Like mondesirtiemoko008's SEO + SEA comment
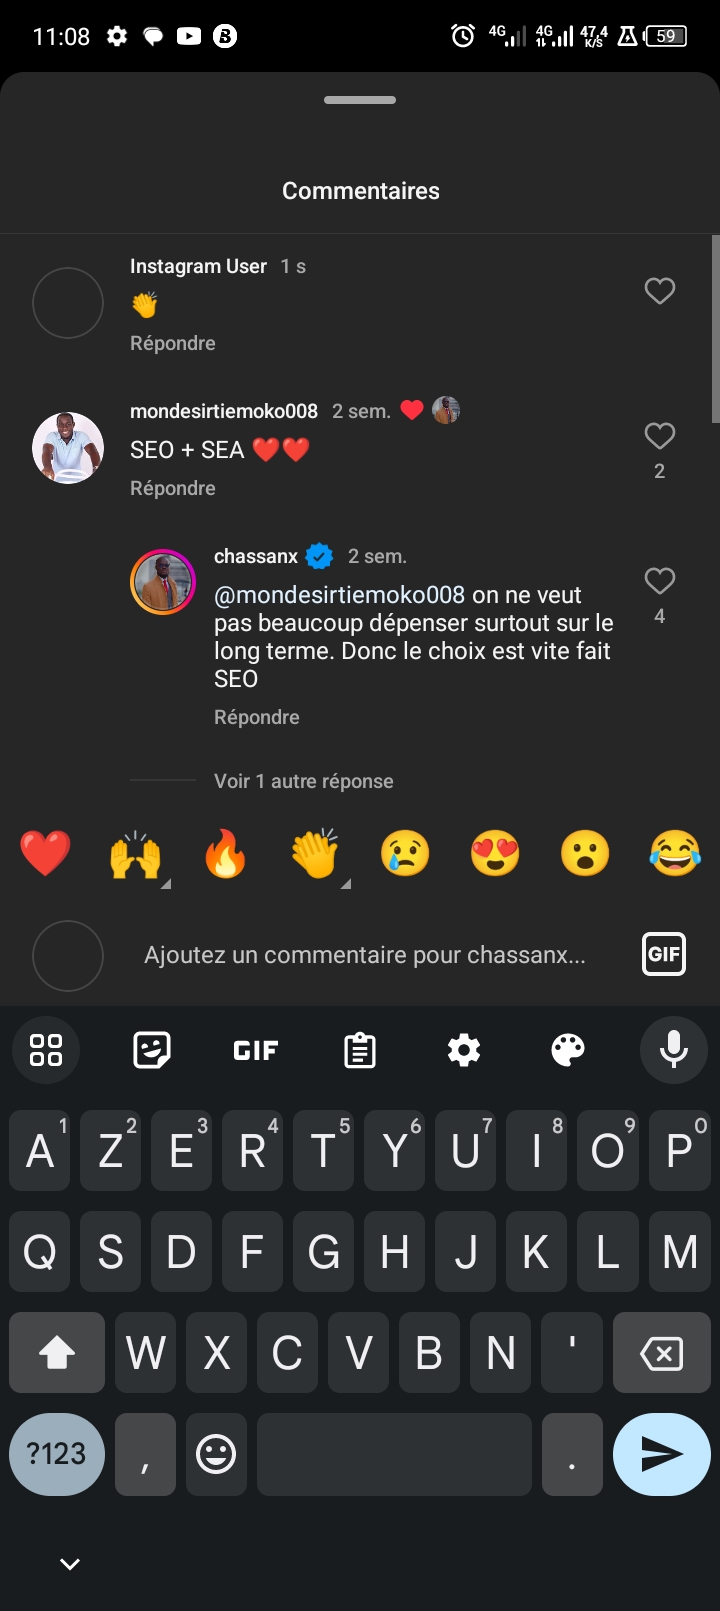The image size is (720, 1611). (x=659, y=436)
